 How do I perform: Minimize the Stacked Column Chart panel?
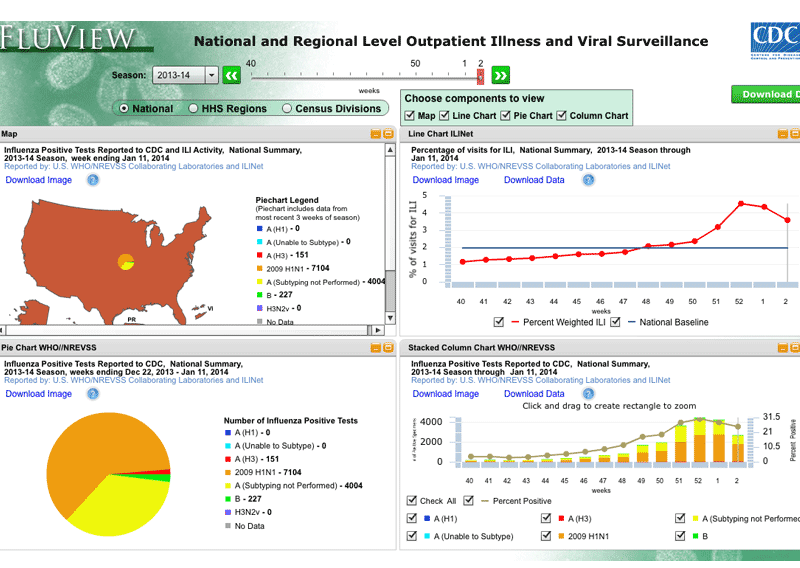pyautogui.click(x=783, y=348)
